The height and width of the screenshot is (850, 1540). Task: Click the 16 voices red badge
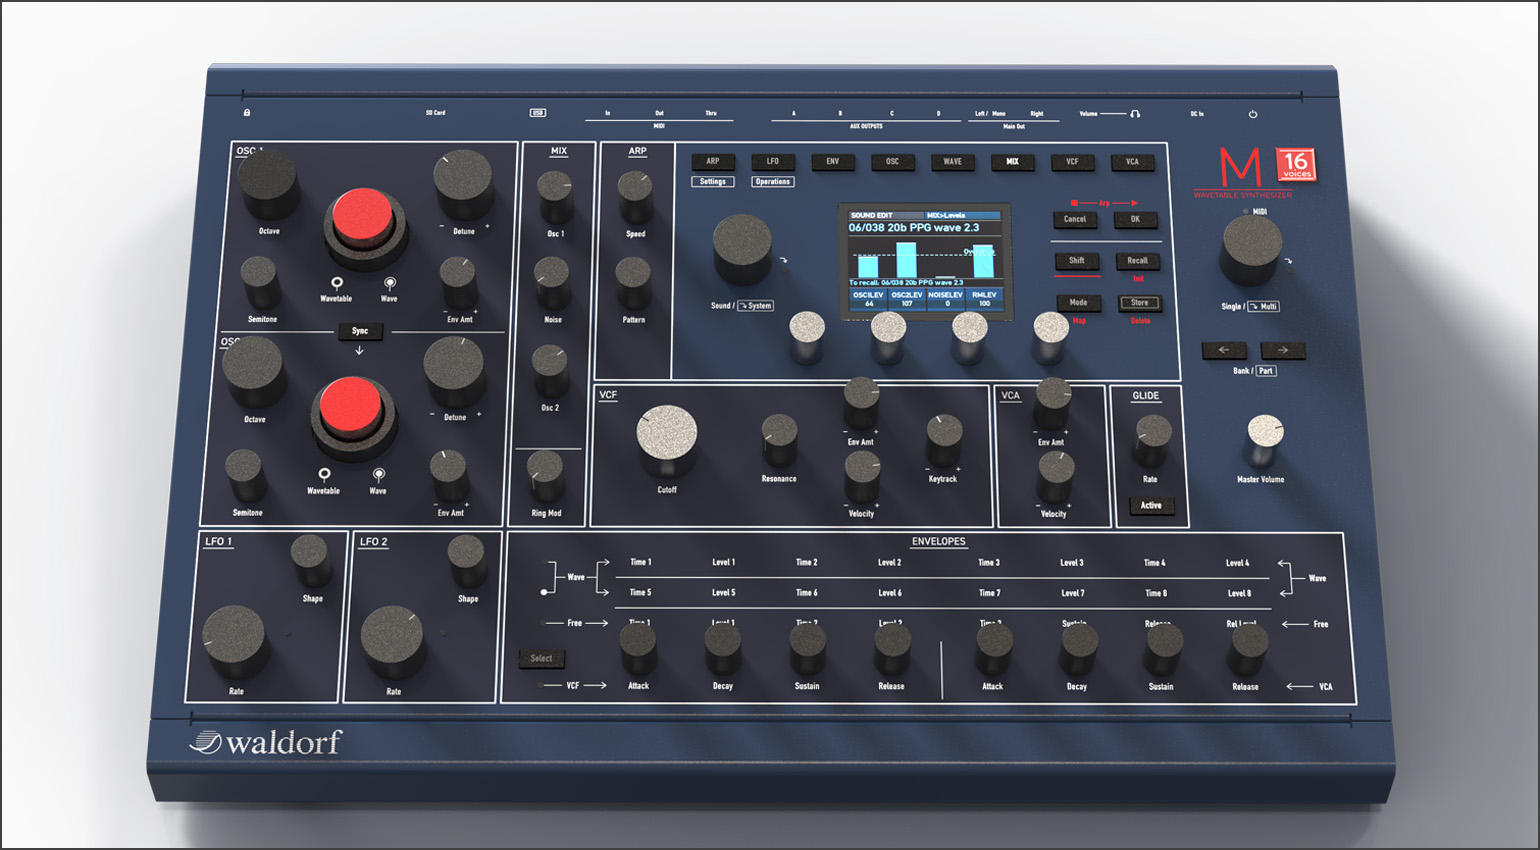(1296, 164)
